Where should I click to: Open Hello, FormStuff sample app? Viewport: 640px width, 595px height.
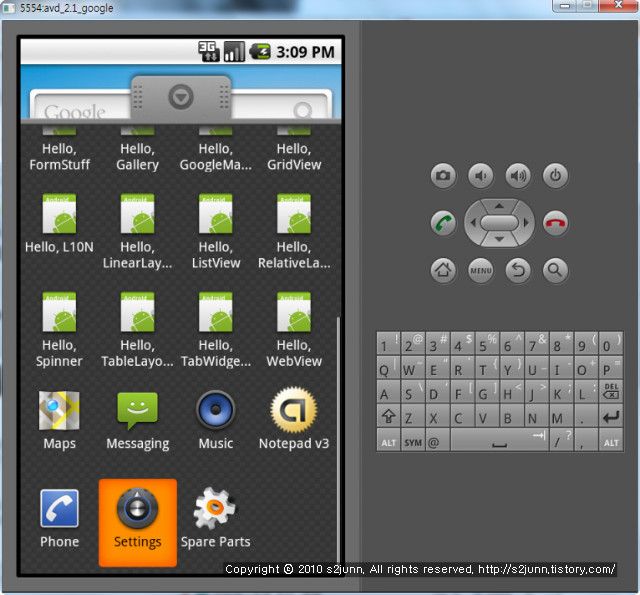pyautogui.click(x=59, y=149)
